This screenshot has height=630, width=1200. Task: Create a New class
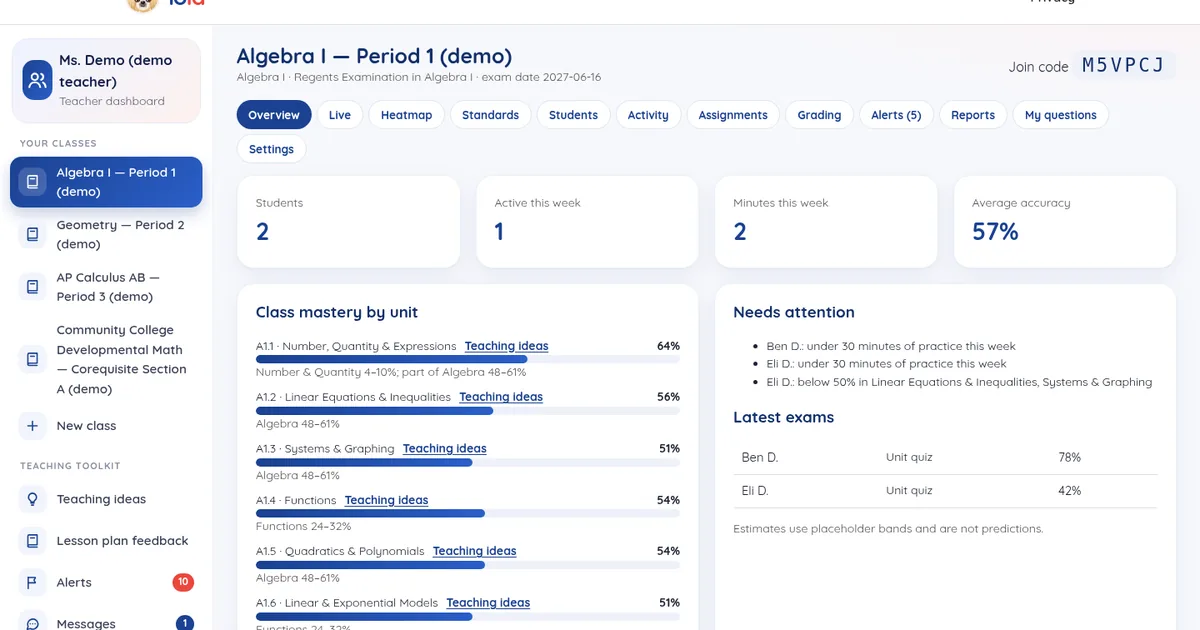(x=106, y=426)
